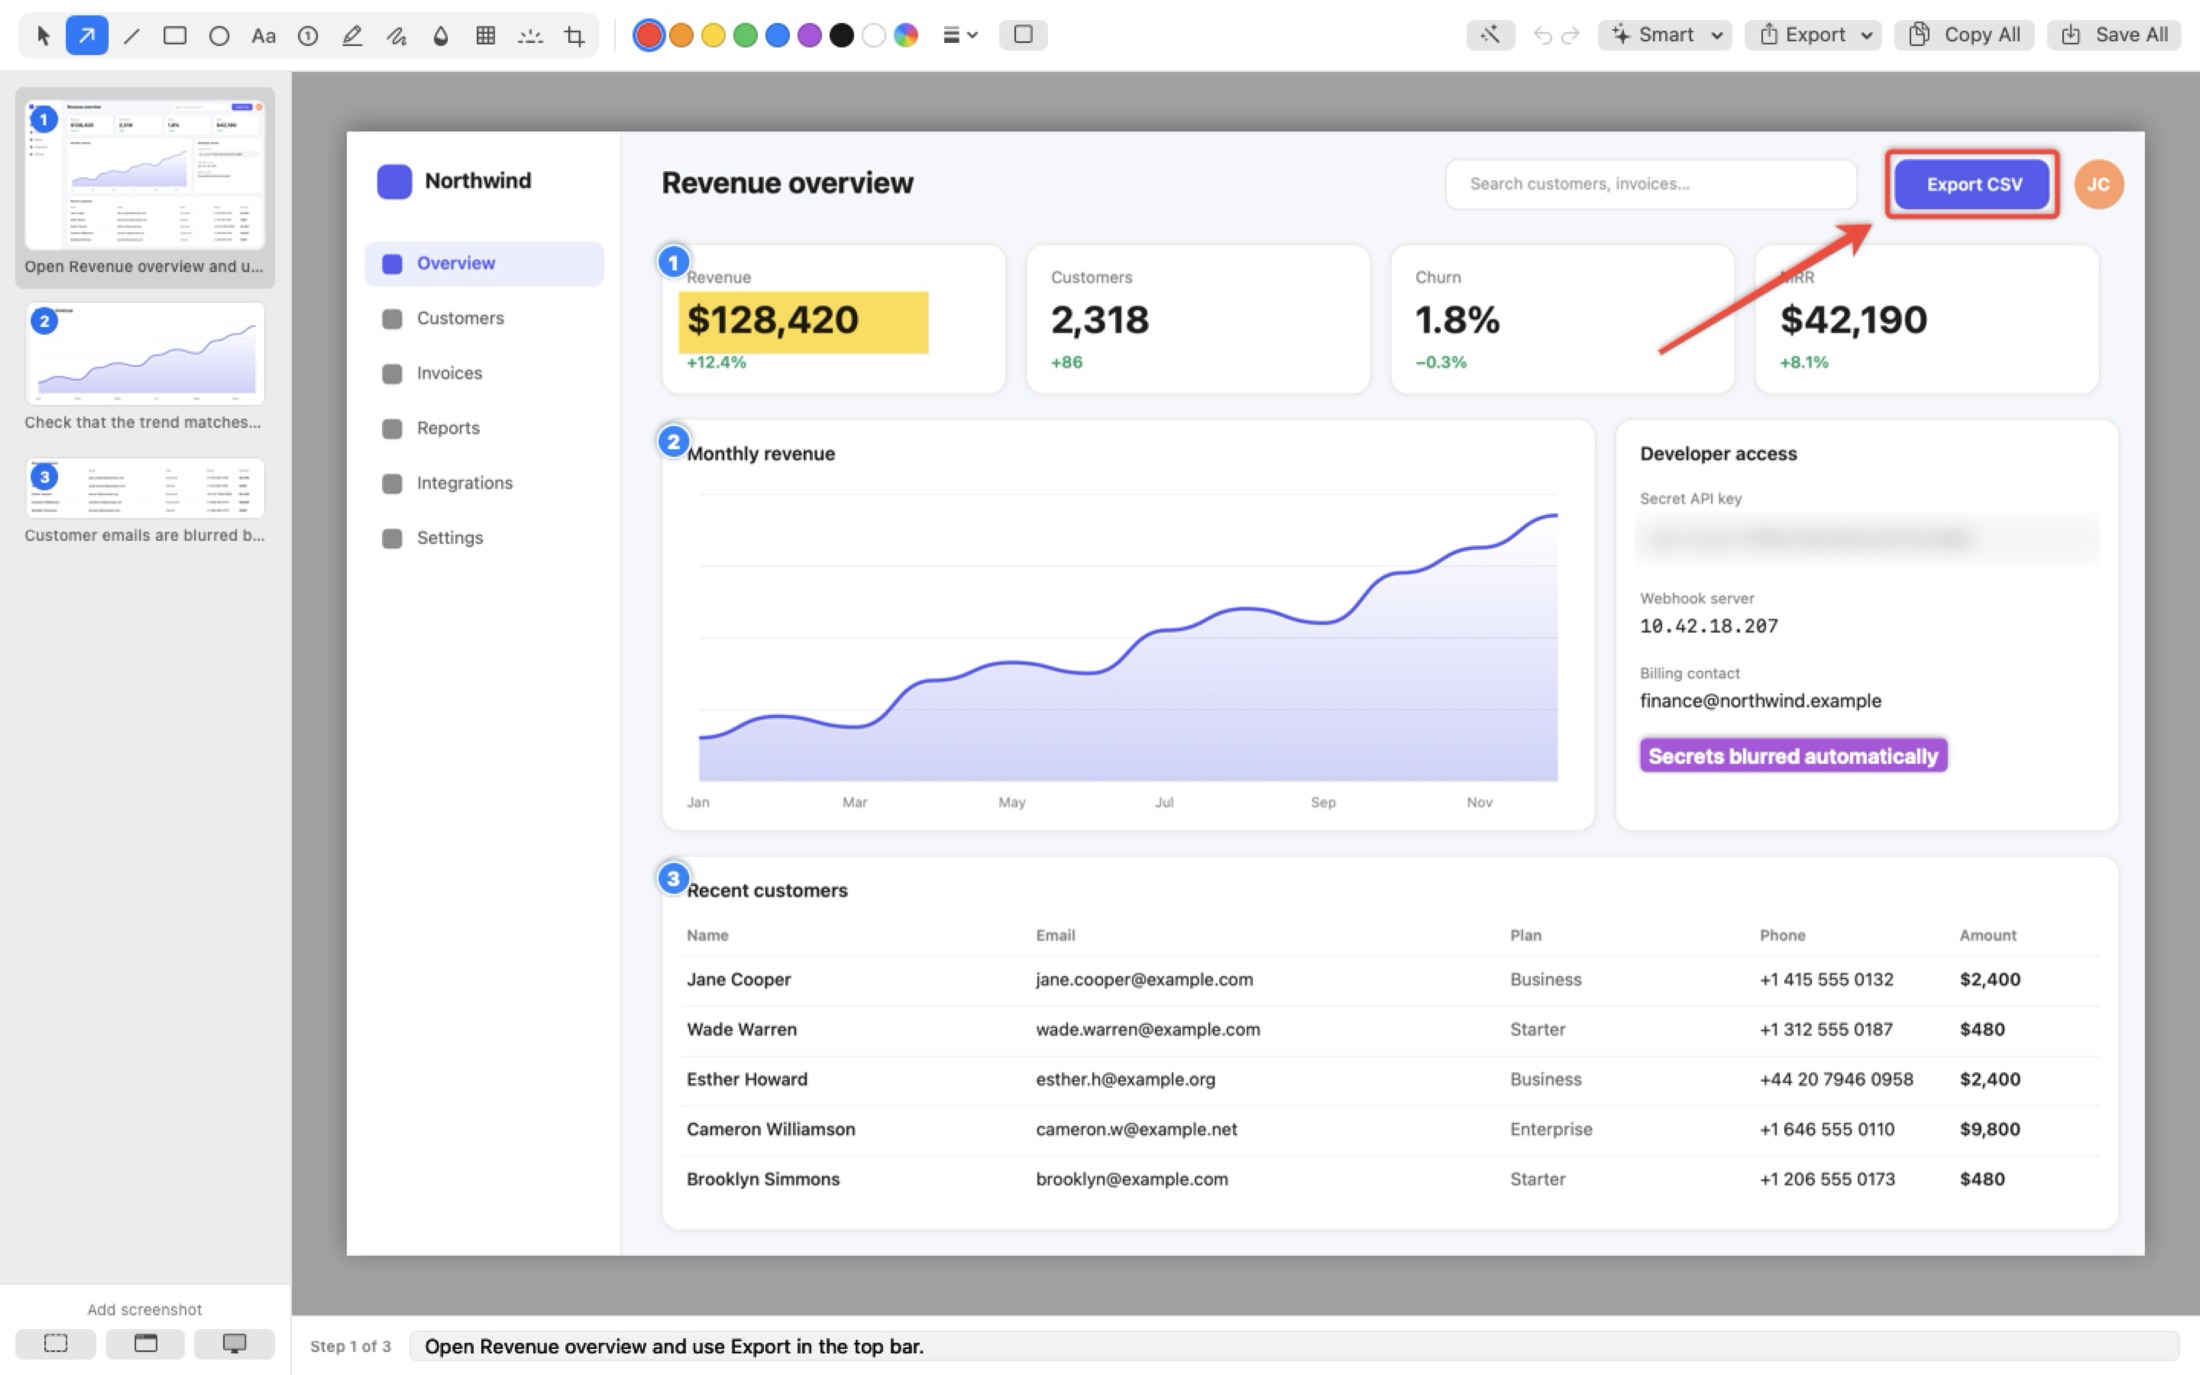Toggle the rounded square frame button
The height and width of the screenshot is (1375, 2200).
(1023, 35)
